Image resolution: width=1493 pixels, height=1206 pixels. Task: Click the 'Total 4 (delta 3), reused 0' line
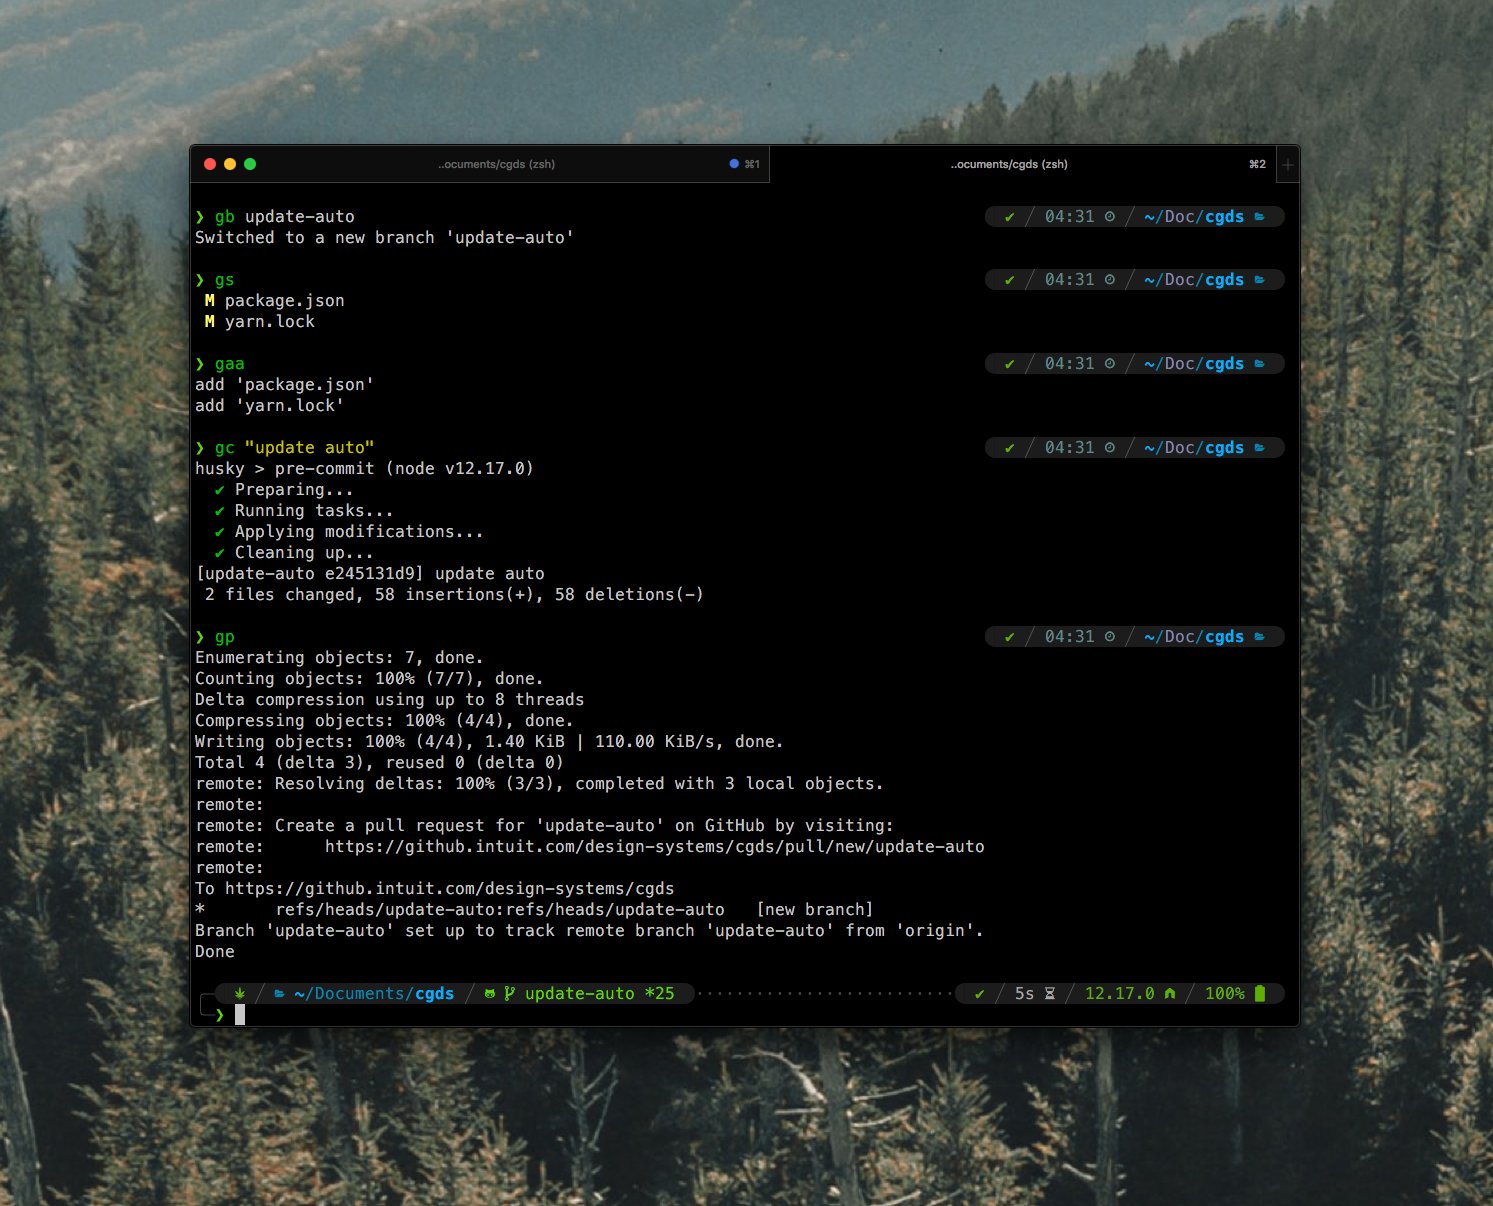click(380, 762)
